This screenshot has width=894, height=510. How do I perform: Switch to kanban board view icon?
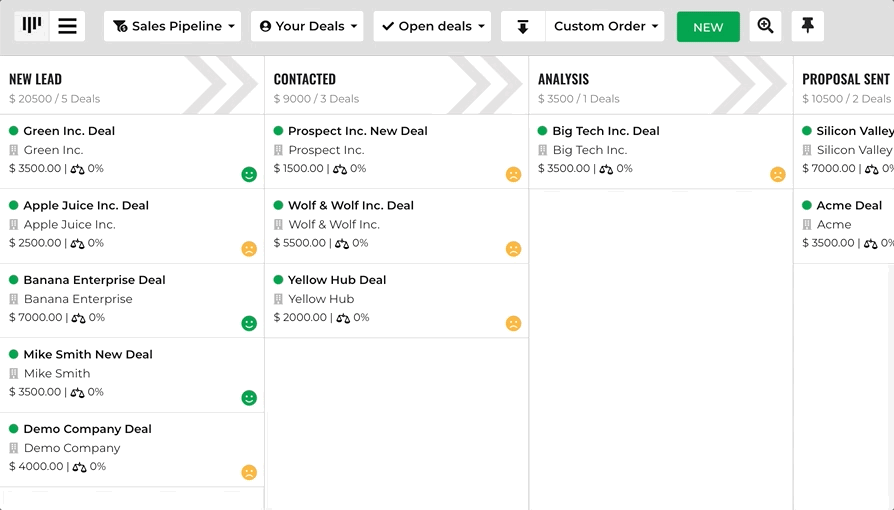pos(32,26)
